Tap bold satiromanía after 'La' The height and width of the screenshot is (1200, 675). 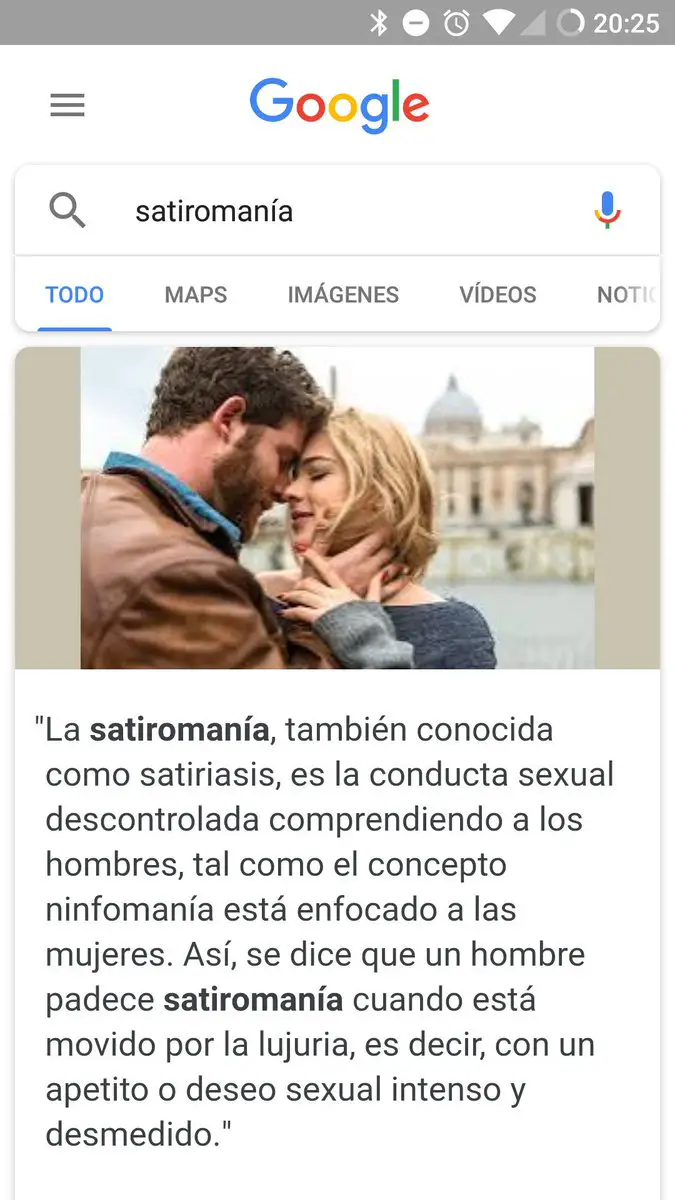pyautogui.click(x=179, y=729)
